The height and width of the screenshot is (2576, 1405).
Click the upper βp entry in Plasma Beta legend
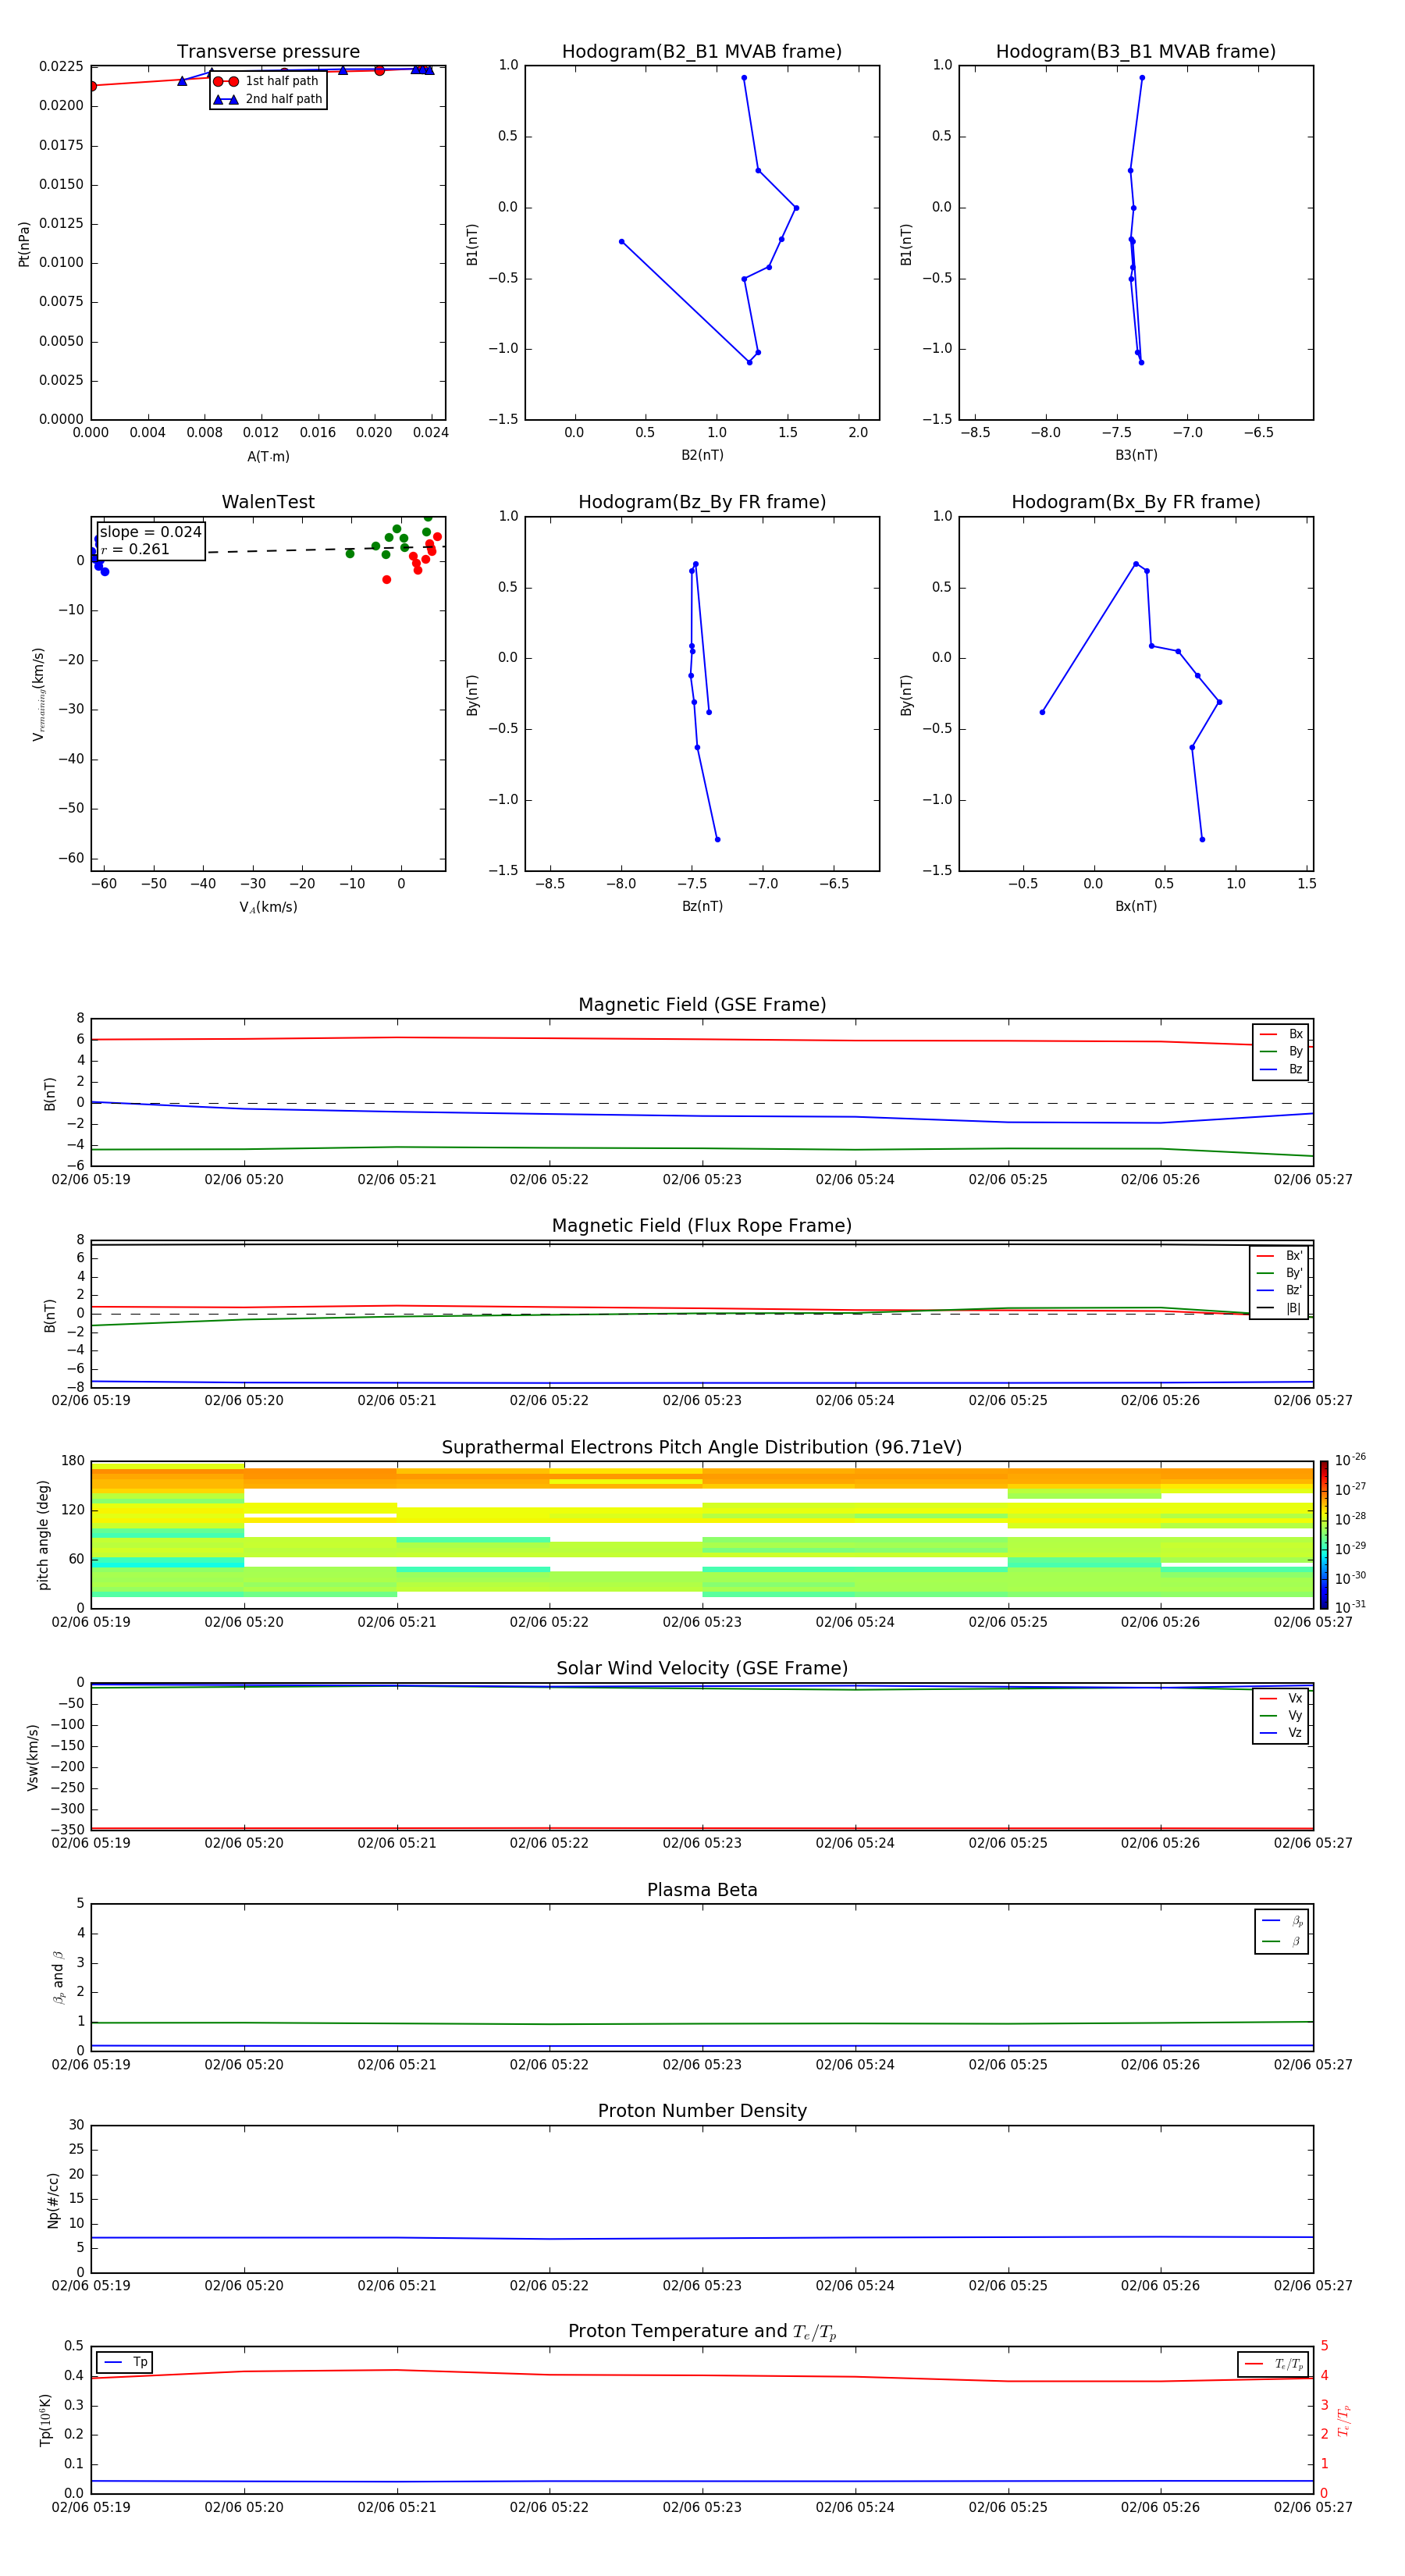(1282, 1920)
